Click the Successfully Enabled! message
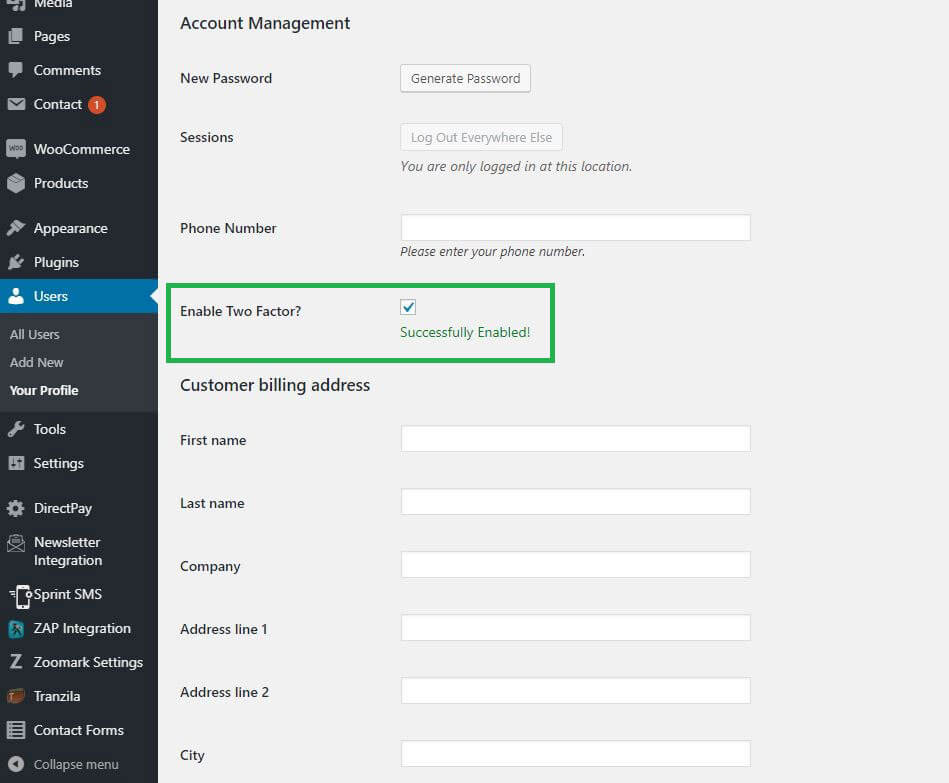This screenshot has width=949, height=783. coord(465,332)
